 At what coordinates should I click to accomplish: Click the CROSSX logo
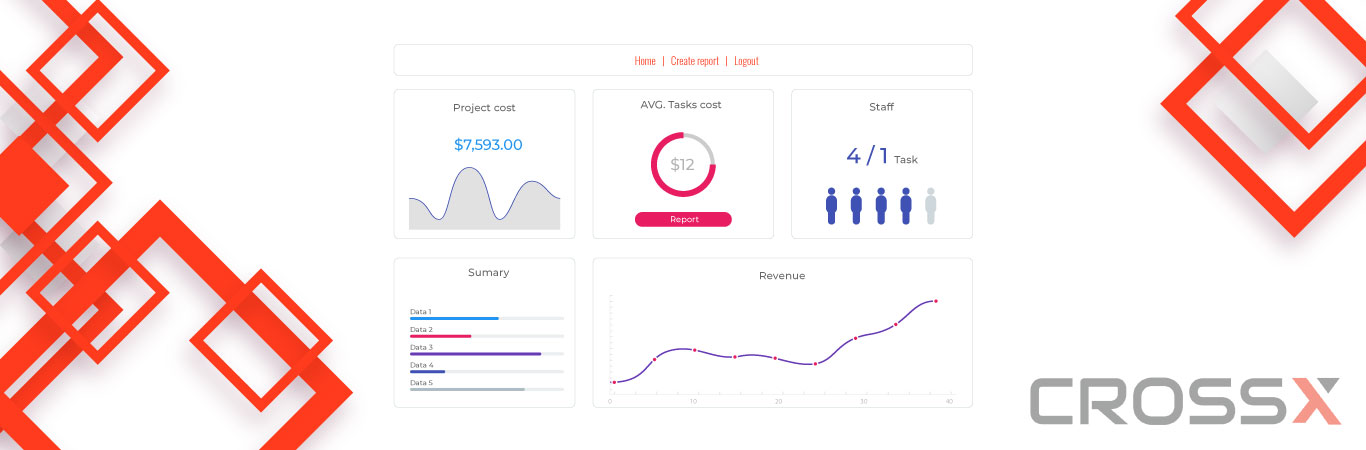pyautogui.click(x=1185, y=401)
